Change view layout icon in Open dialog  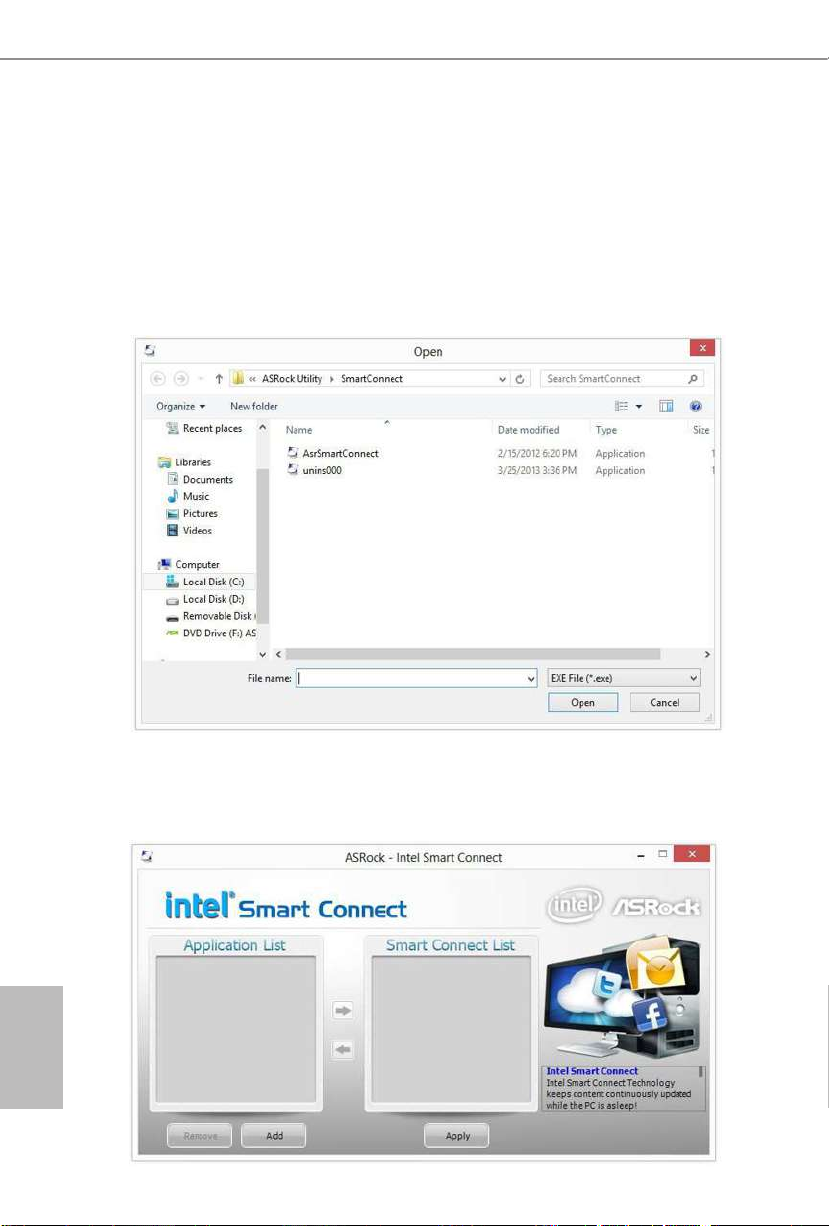tap(622, 407)
